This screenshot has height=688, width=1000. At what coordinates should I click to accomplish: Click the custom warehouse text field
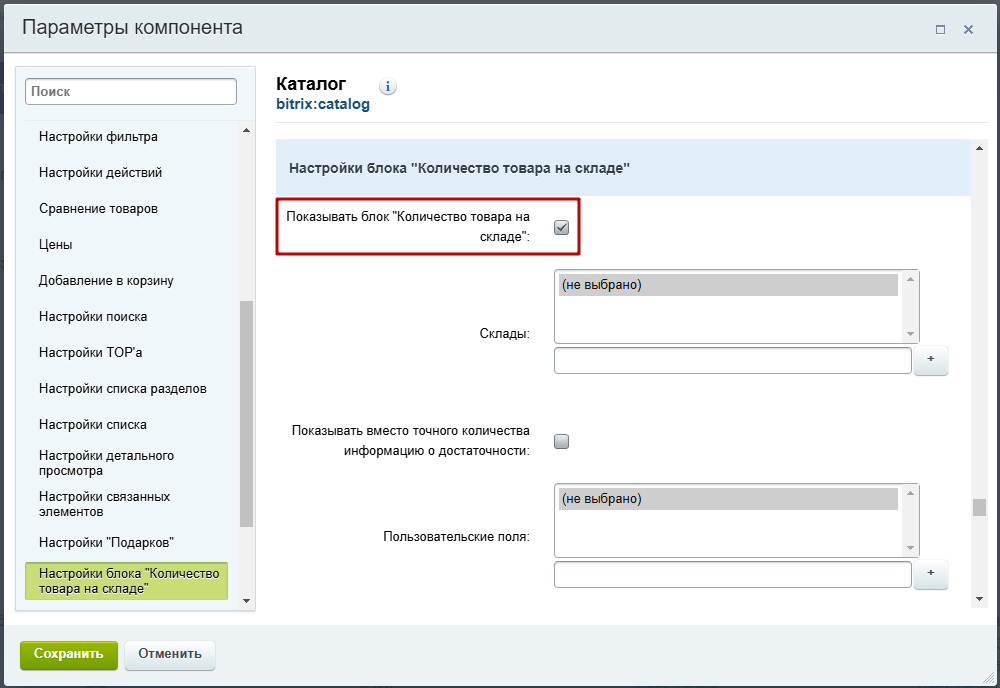(733, 360)
